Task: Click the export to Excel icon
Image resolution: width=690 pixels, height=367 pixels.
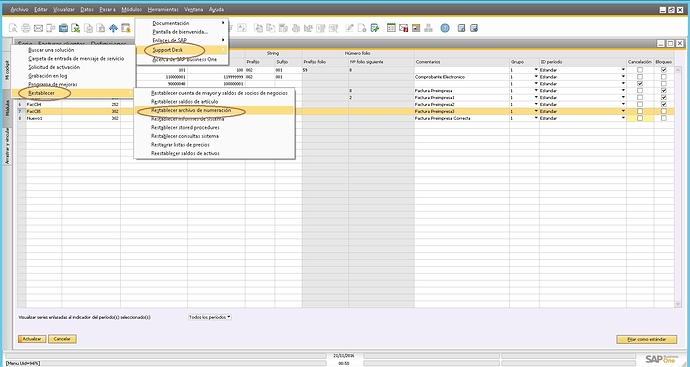Action: click(x=76, y=28)
